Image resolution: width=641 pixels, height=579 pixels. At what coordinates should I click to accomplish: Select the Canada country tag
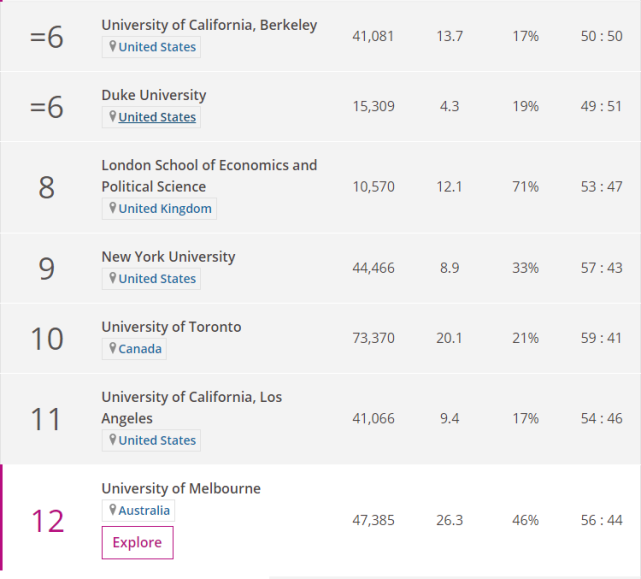140,349
